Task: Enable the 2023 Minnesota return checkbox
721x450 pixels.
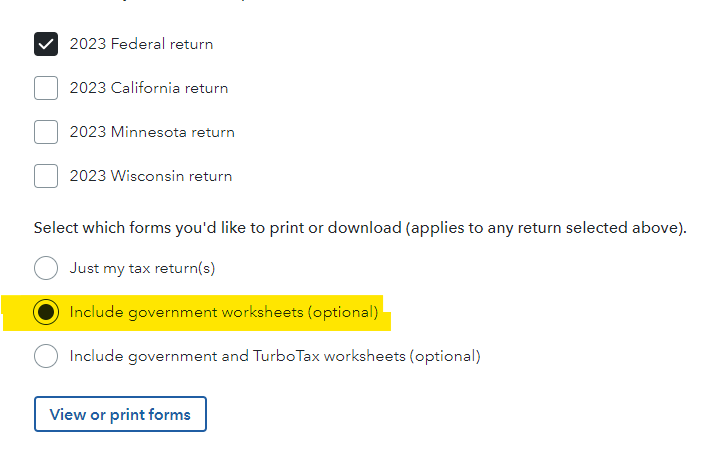Action: coord(46,132)
